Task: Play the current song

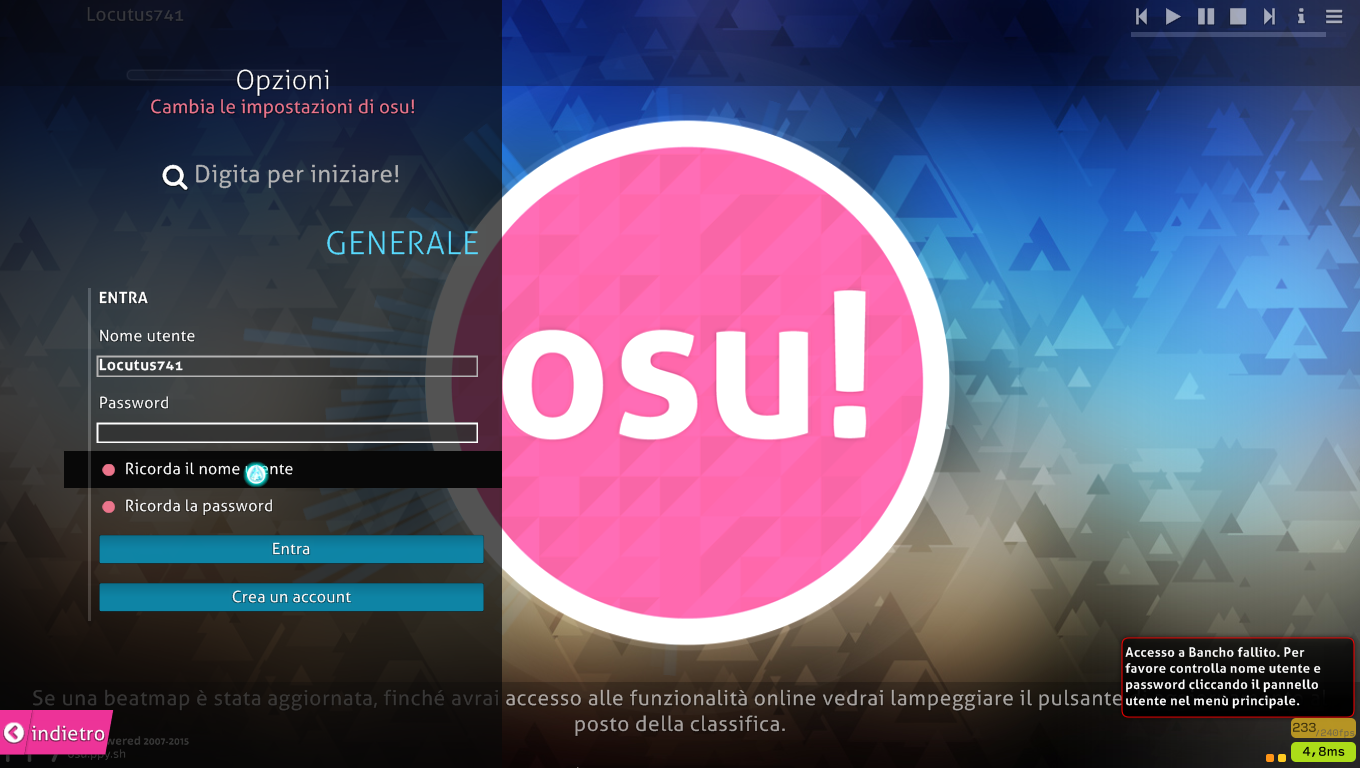Action: (x=1174, y=16)
